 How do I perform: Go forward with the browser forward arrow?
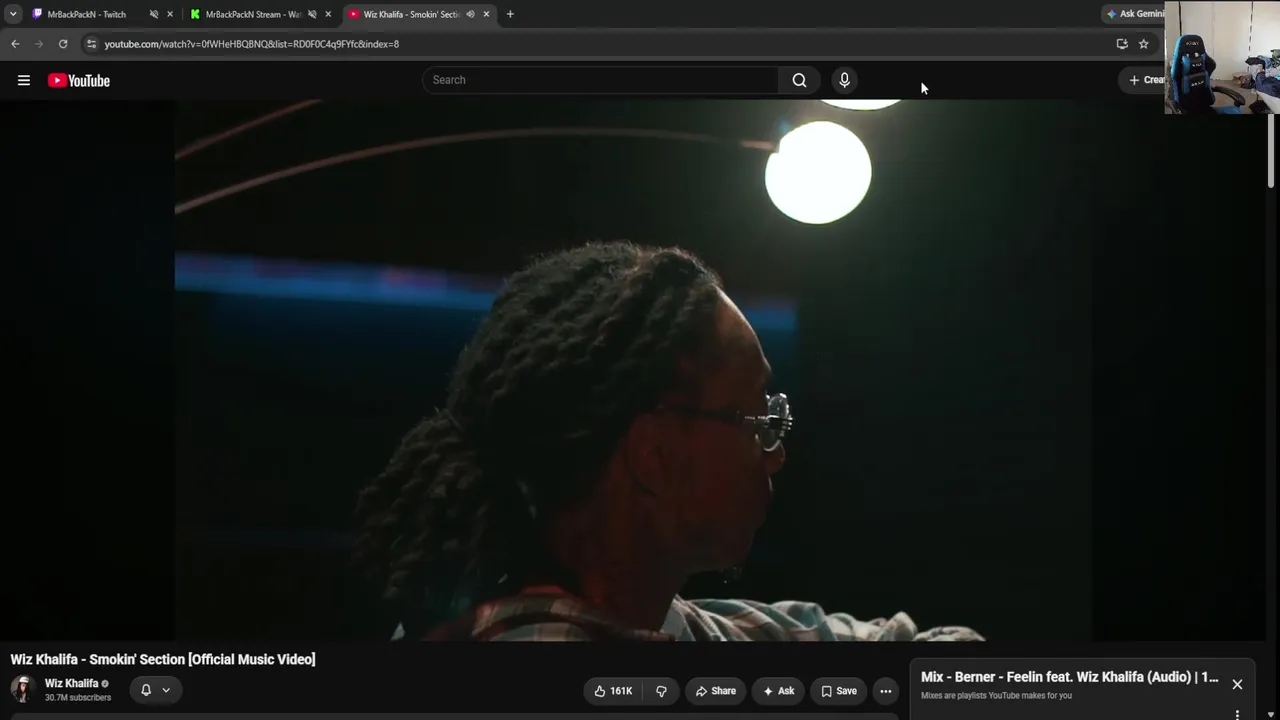point(39,44)
